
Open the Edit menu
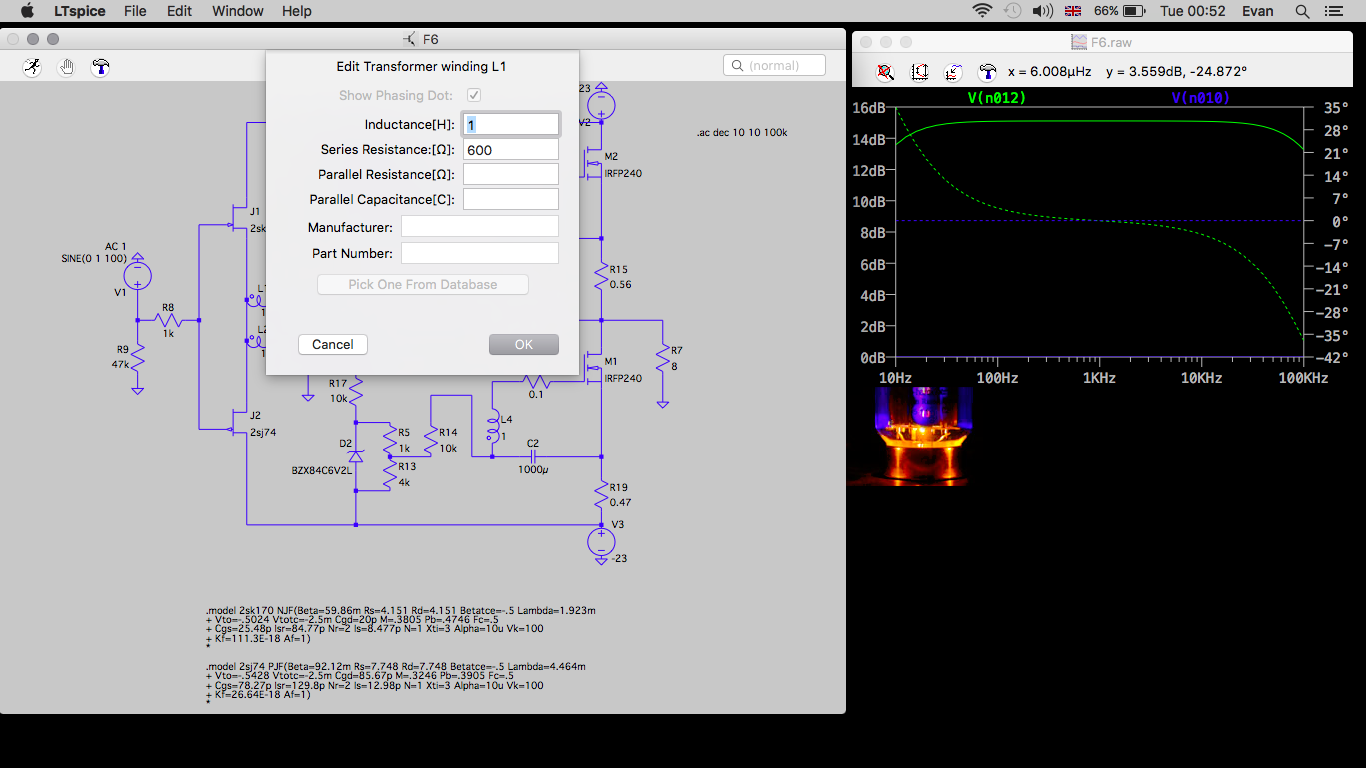point(179,11)
